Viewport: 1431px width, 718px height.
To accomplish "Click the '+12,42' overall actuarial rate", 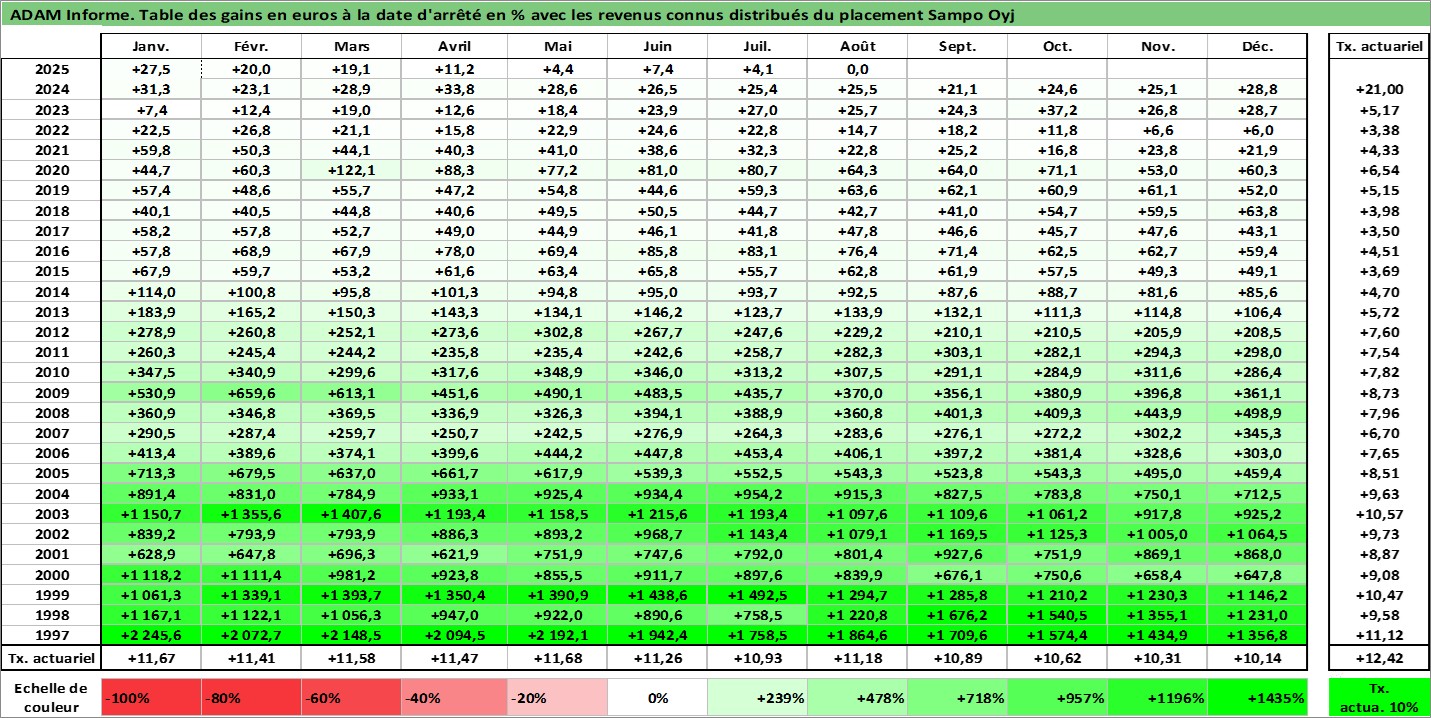I will tap(1379, 658).
